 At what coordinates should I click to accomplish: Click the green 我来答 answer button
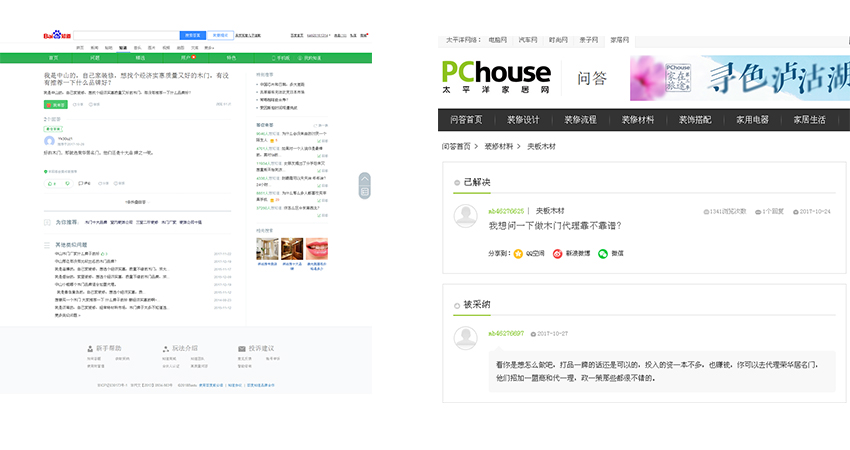(56, 105)
